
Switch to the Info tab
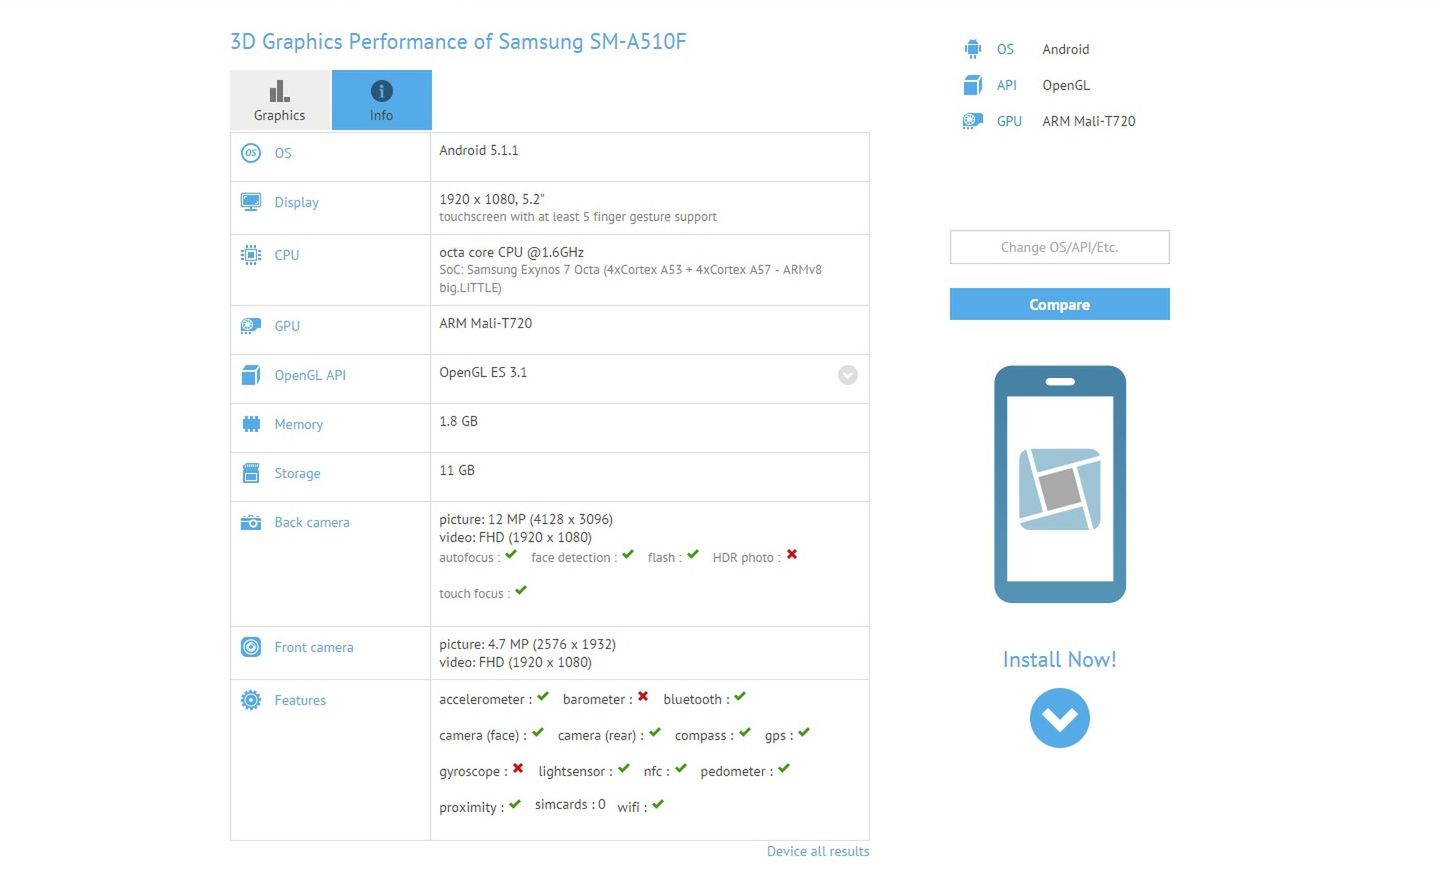coord(382,100)
